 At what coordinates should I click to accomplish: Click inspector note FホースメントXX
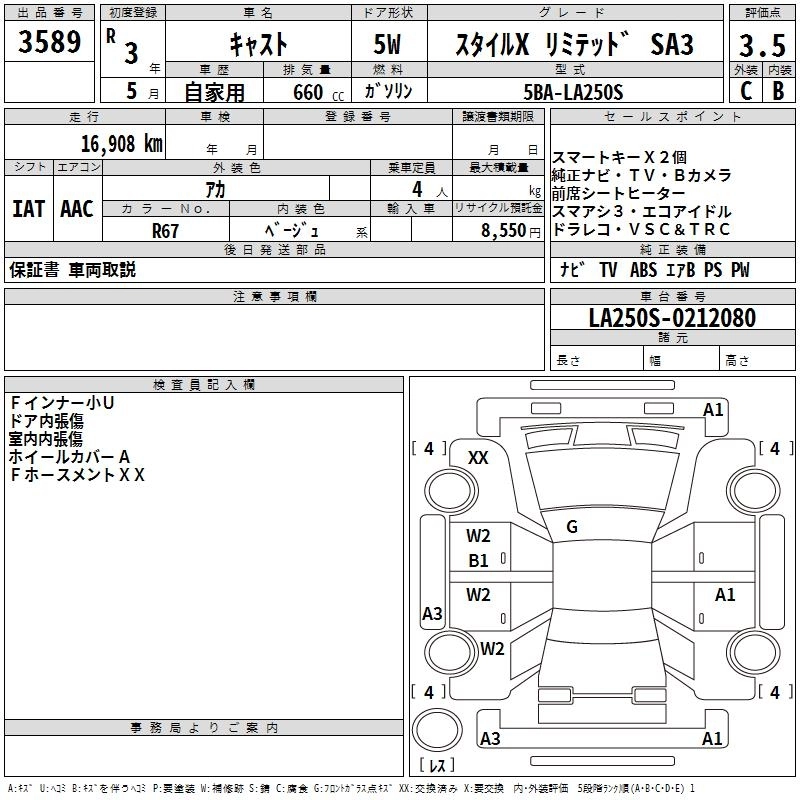77,475
